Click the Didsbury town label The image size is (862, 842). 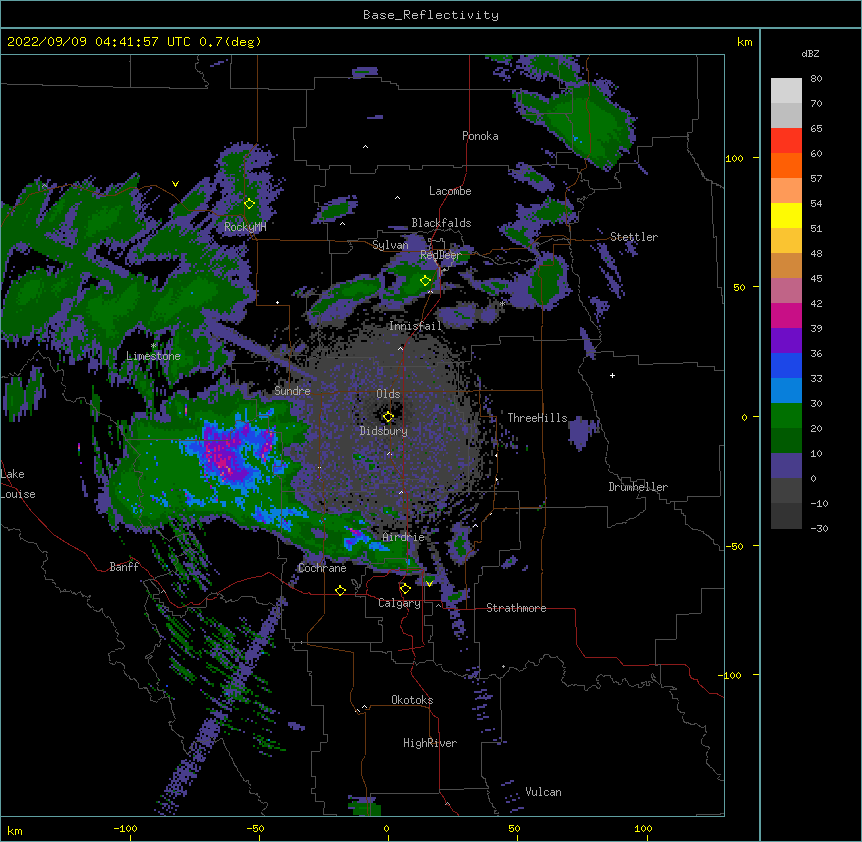(x=384, y=431)
